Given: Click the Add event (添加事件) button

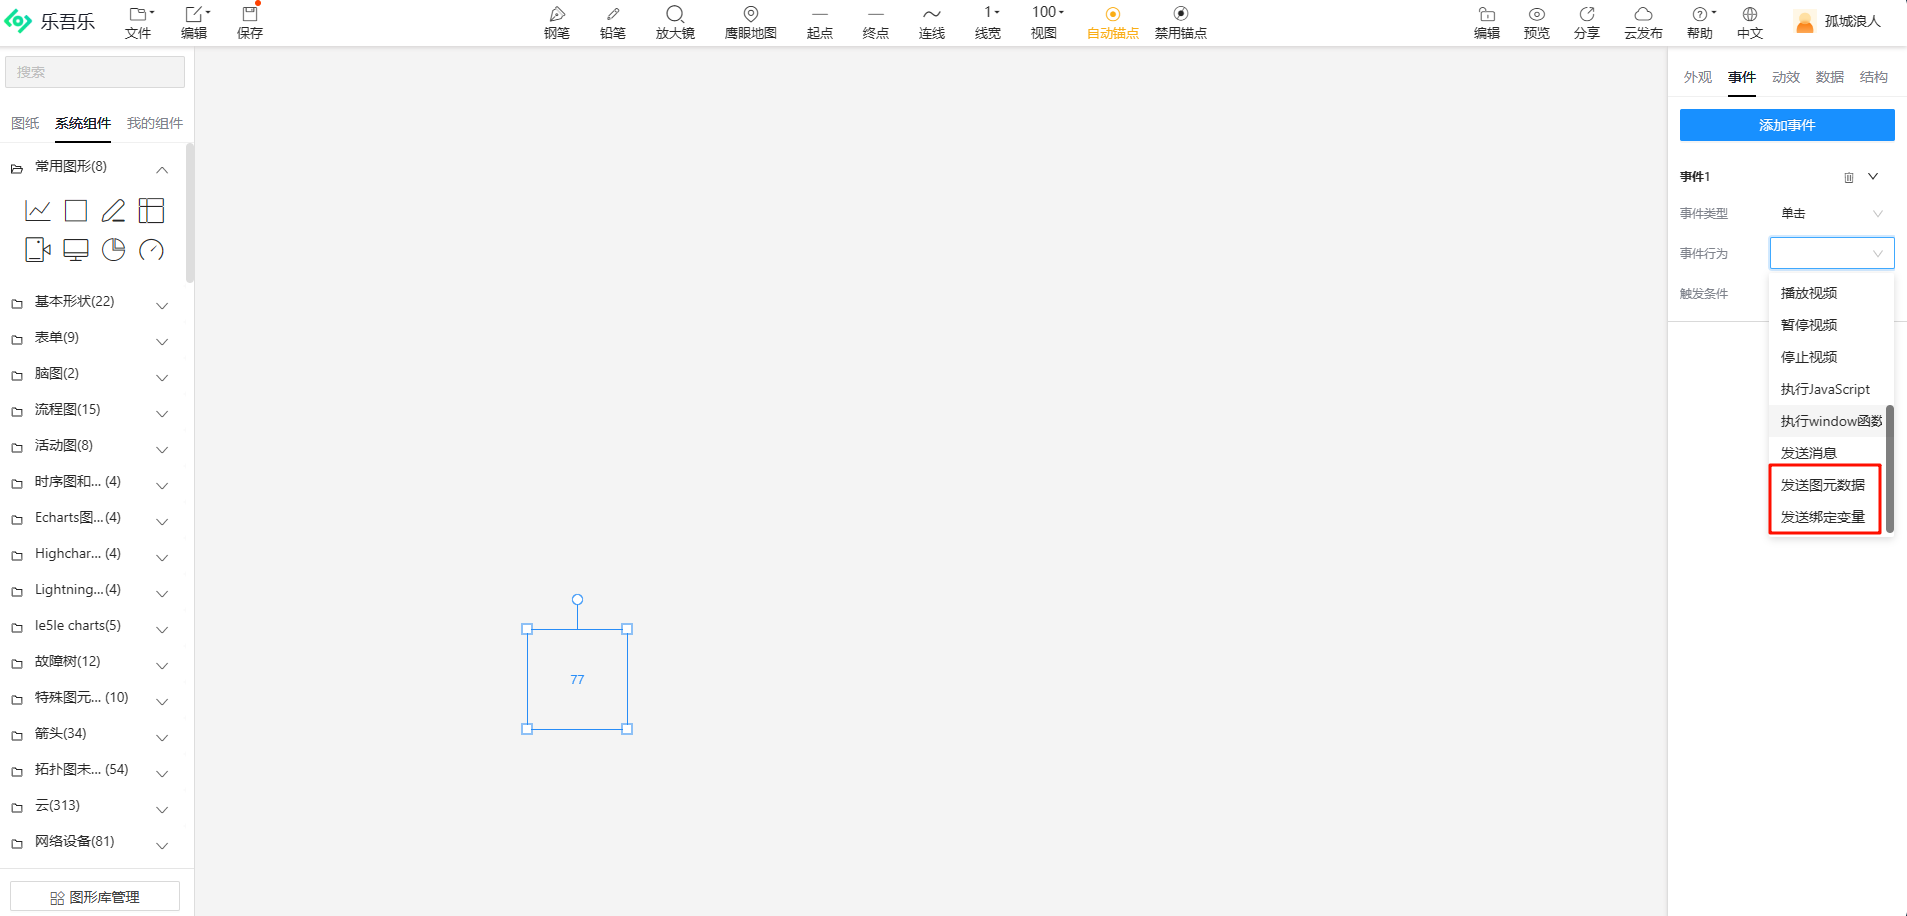Looking at the screenshot, I should click(1786, 125).
